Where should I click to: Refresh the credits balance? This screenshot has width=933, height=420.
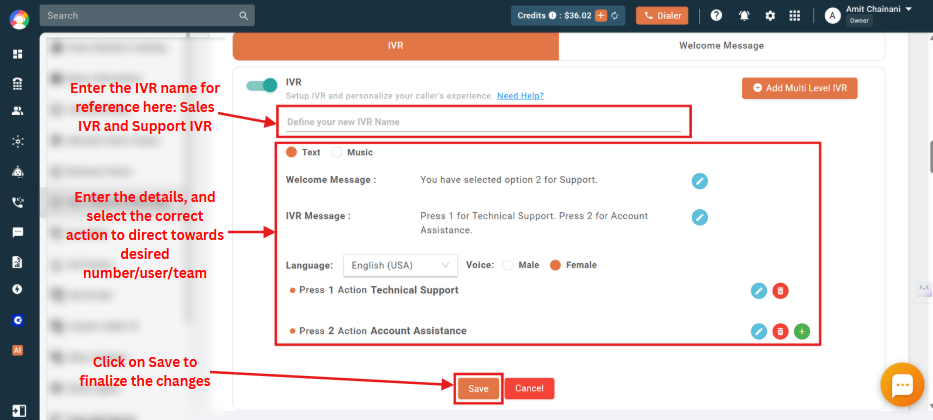615,16
